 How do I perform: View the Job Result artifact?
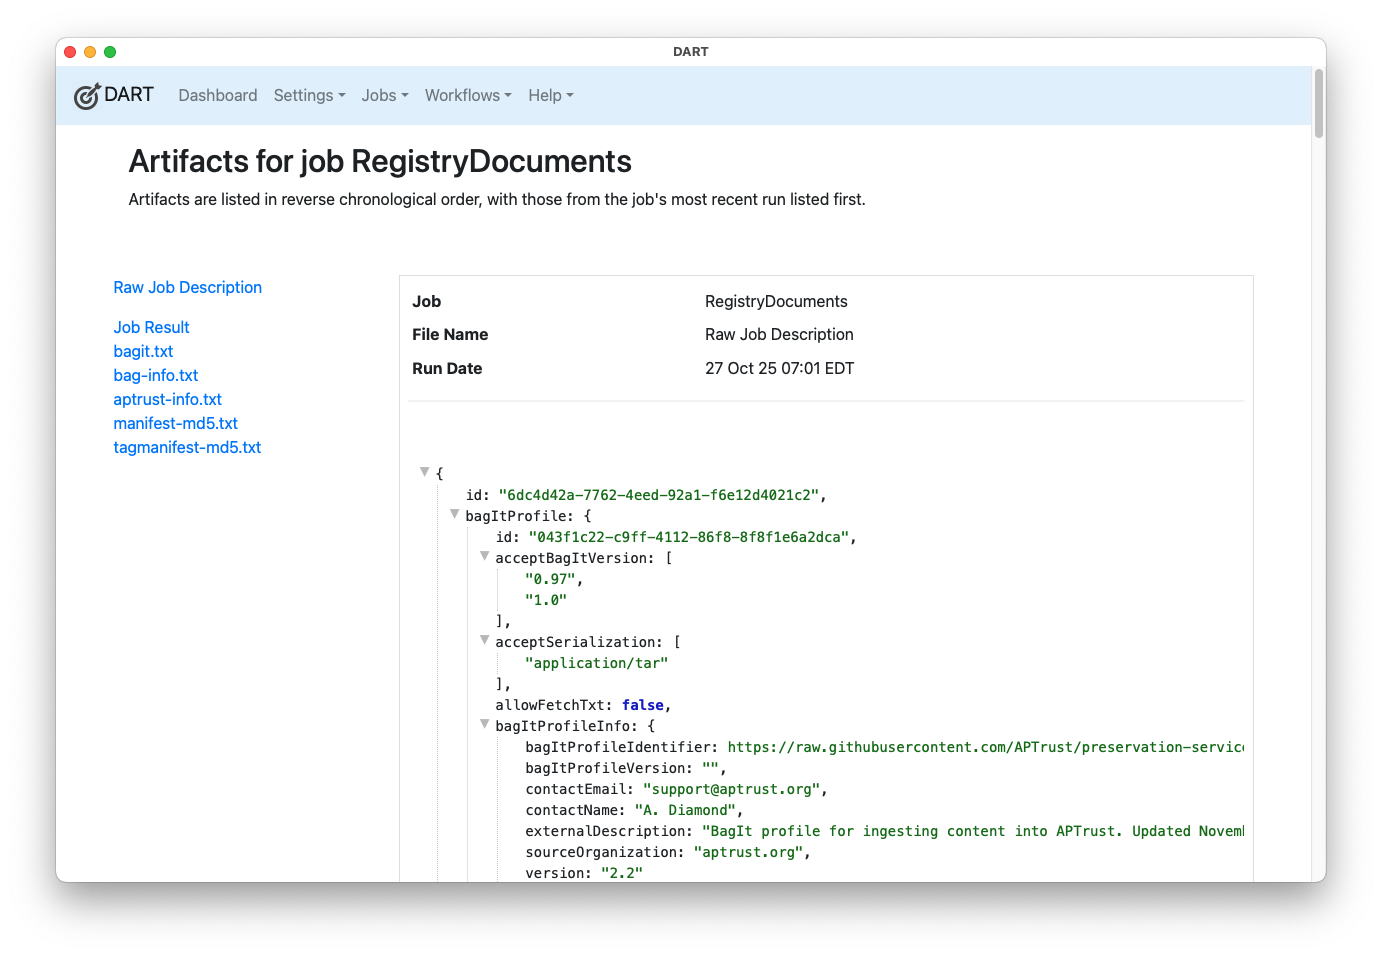click(x=151, y=328)
